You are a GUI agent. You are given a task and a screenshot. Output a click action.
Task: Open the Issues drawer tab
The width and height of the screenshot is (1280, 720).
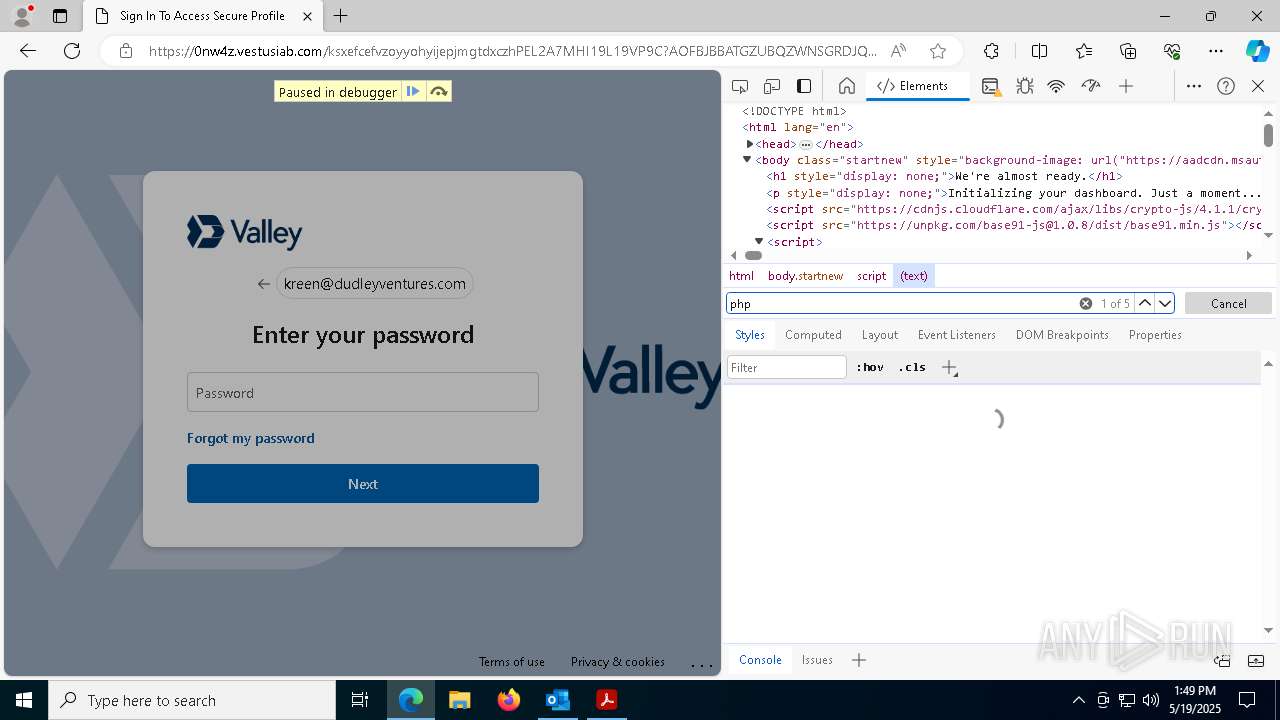point(817,660)
